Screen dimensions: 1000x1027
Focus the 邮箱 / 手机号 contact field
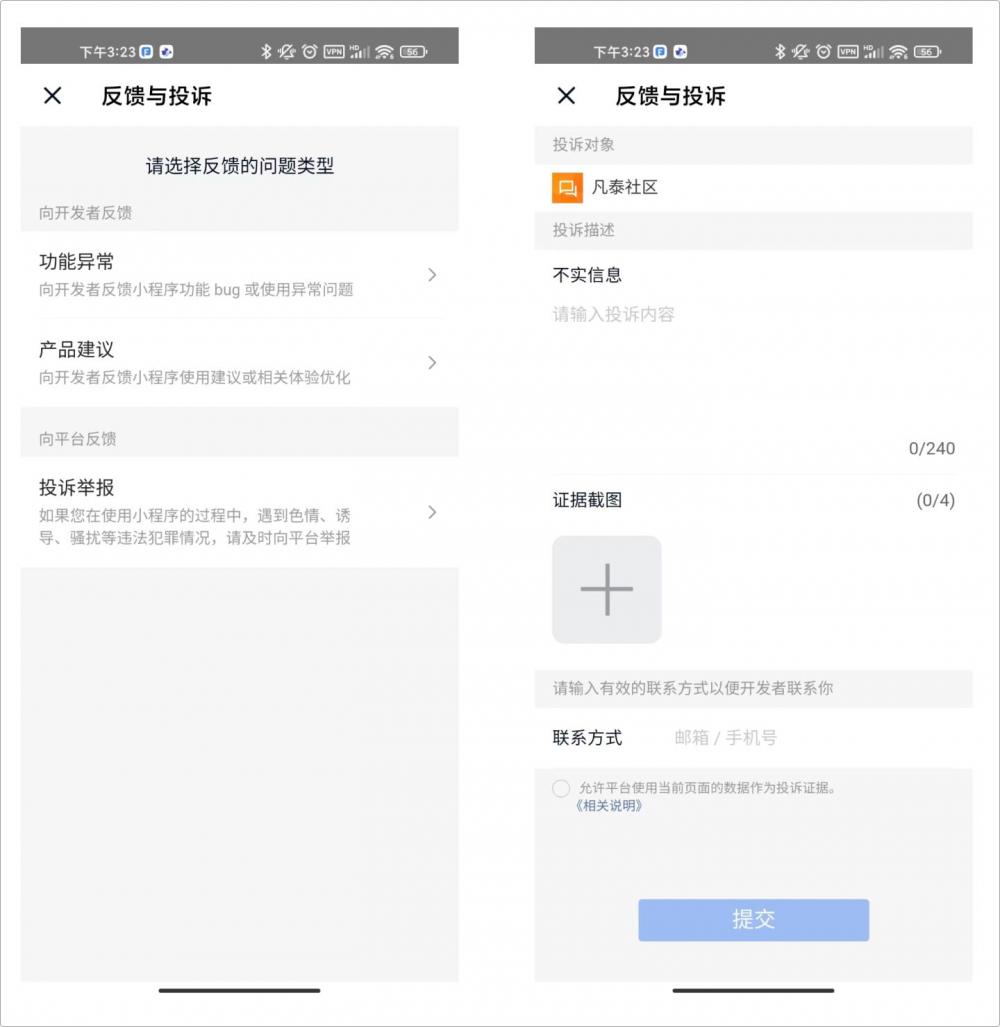pyautogui.click(x=812, y=738)
